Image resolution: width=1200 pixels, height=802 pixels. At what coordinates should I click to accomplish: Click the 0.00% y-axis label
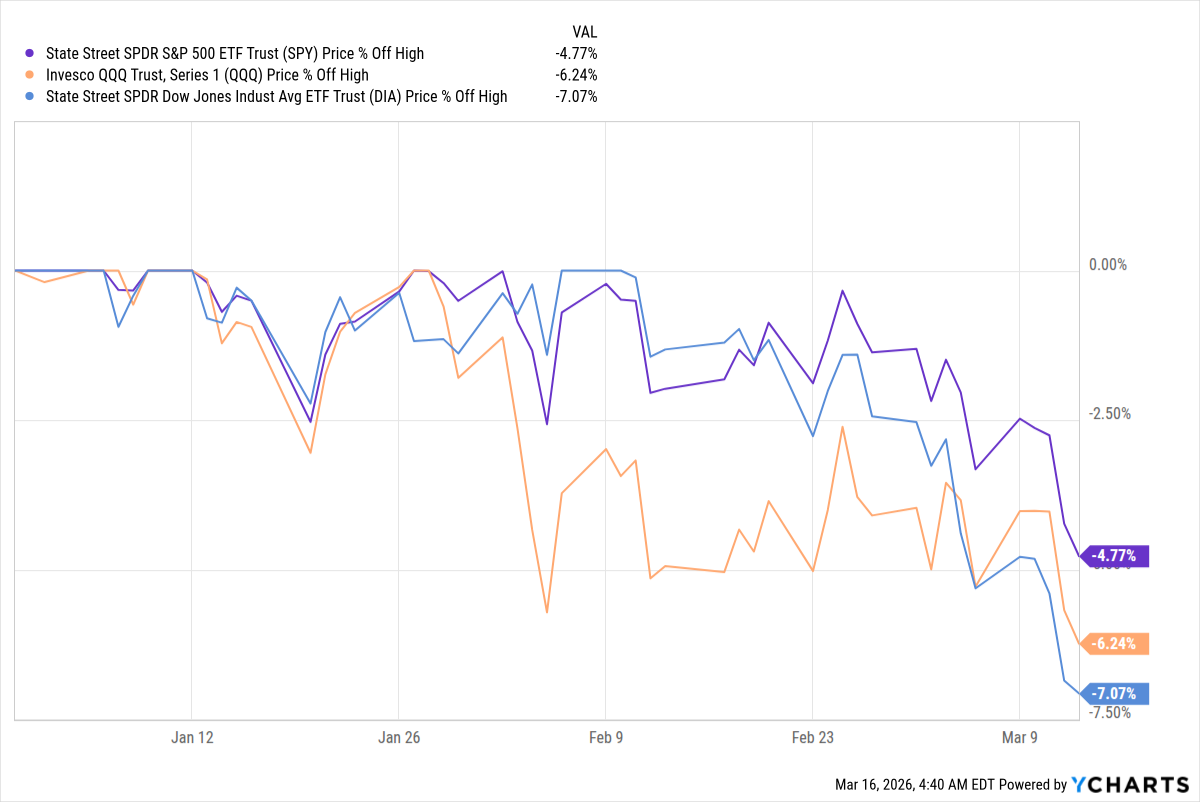click(x=1108, y=265)
